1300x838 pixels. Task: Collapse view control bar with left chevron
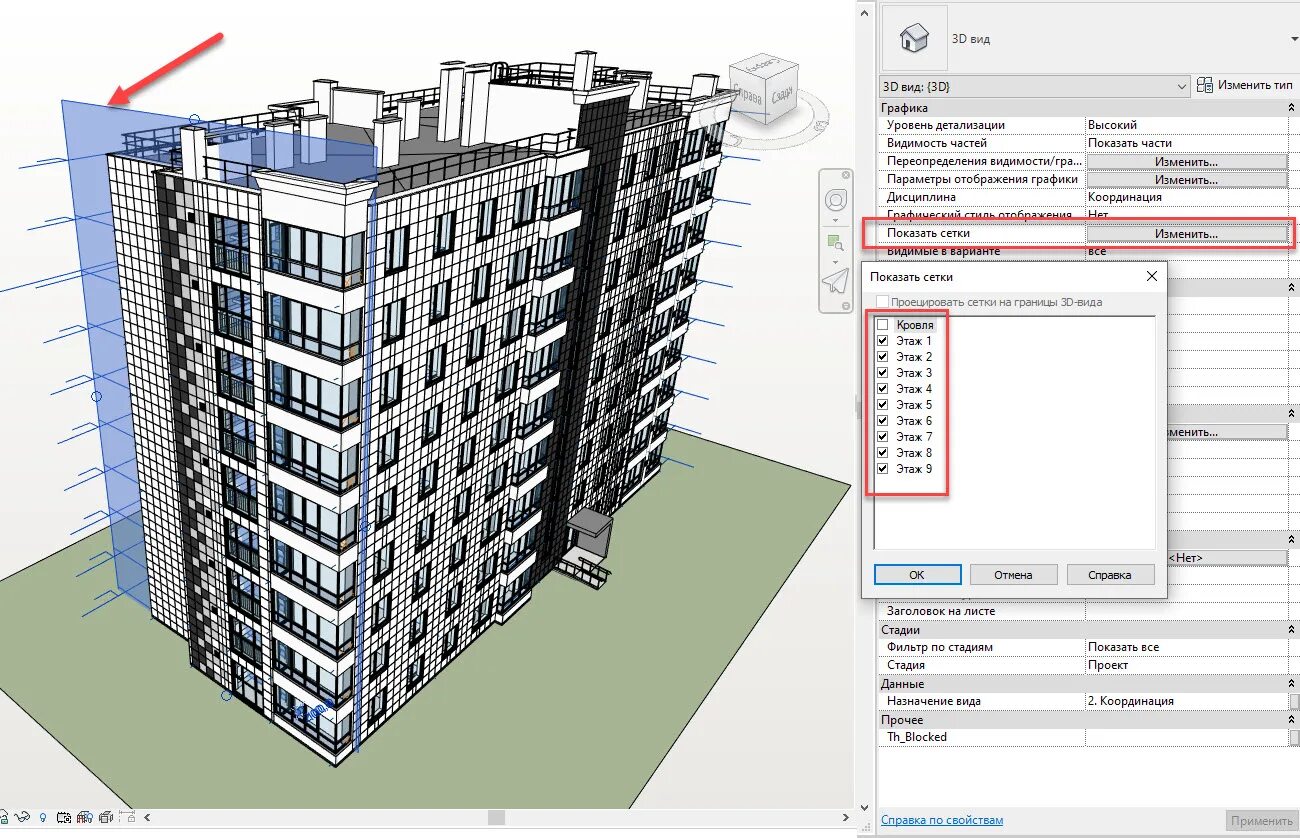[x=147, y=817]
